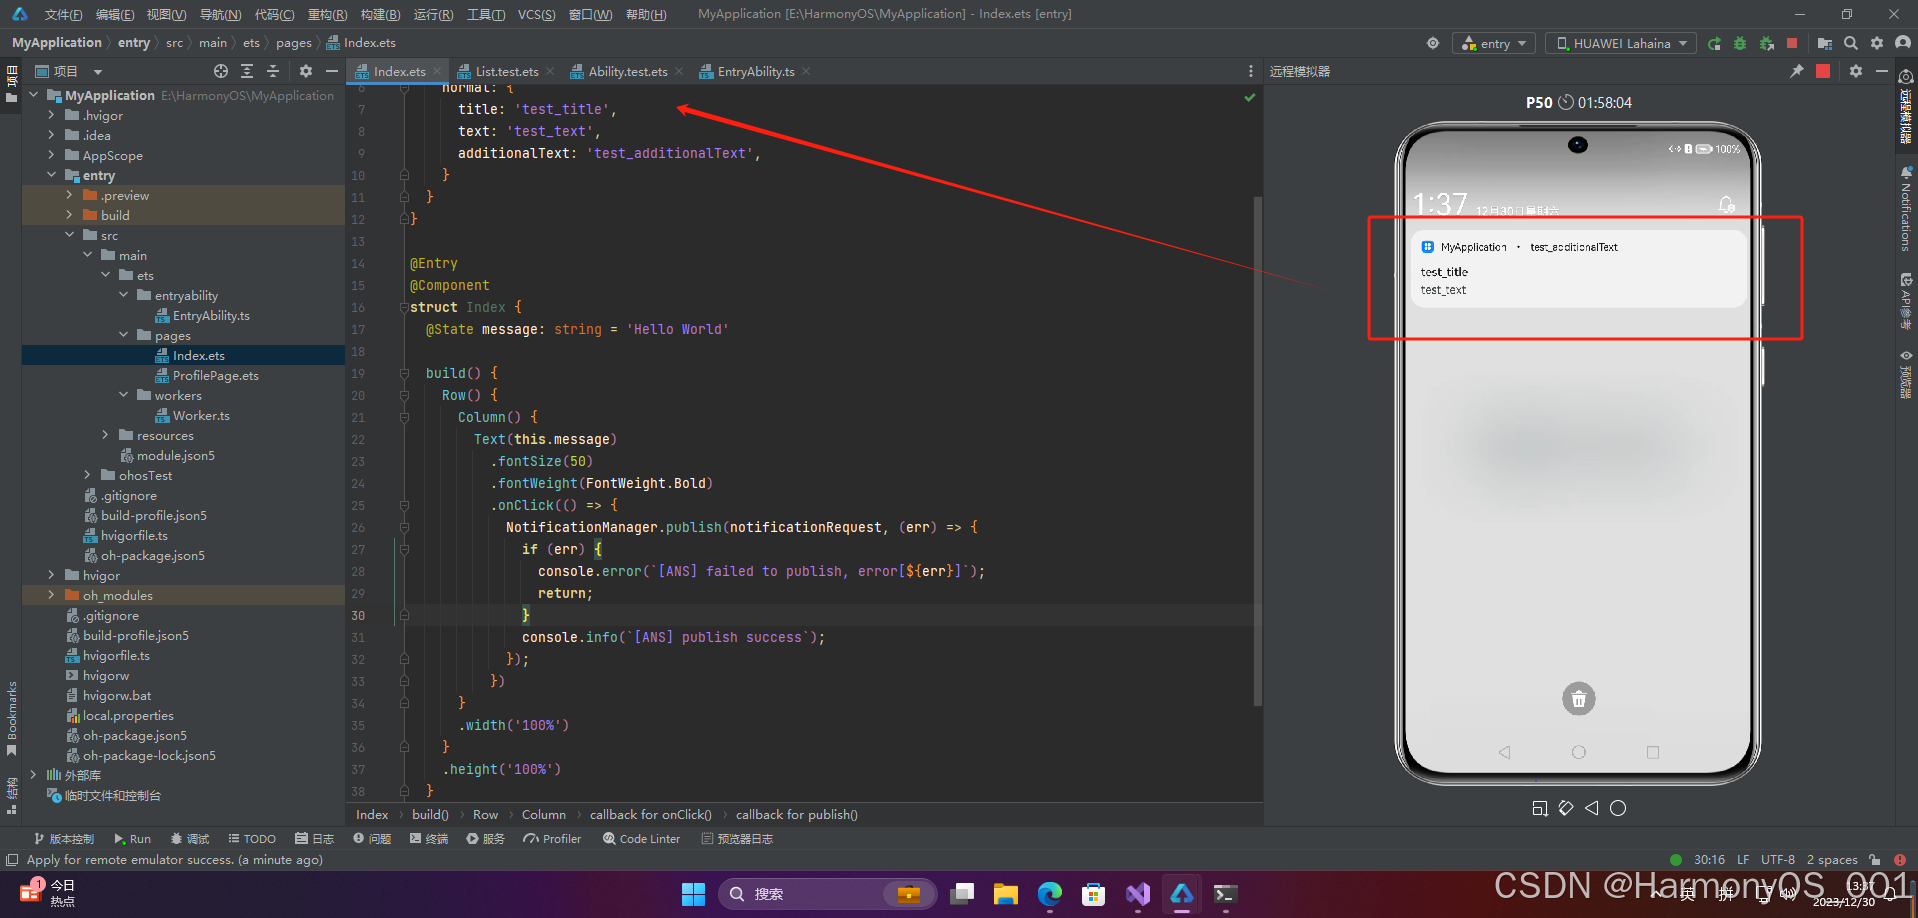The image size is (1918, 918).
Task: Switch to Ability.test.ets tab
Action: tap(627, 71)
